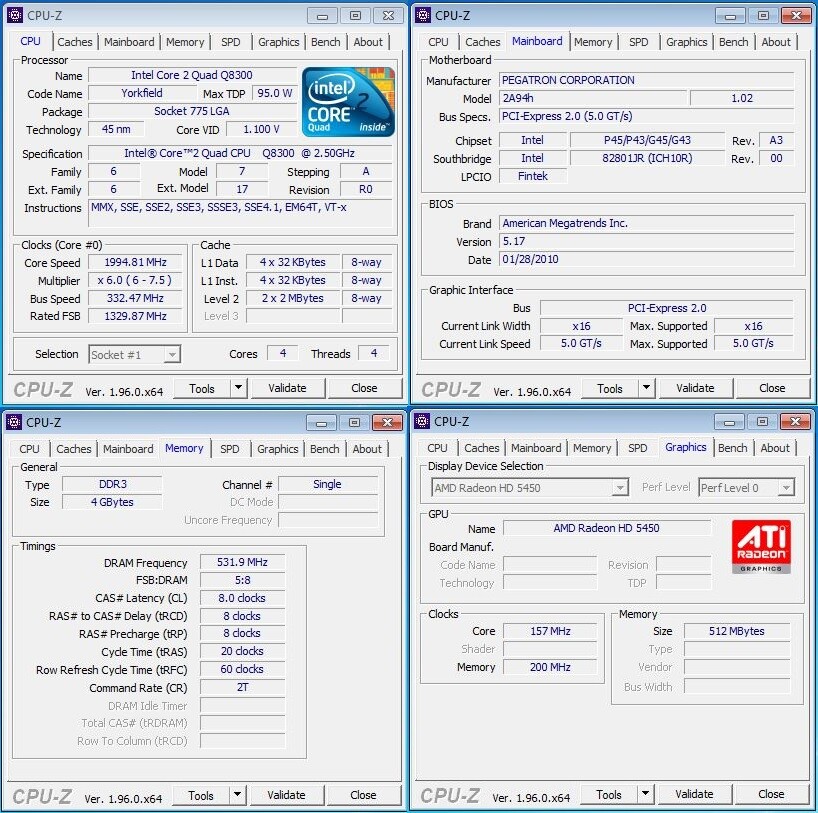Click the Close button in the Graphics window
Screen dimensions: 818x813
[x=771, y=794]
